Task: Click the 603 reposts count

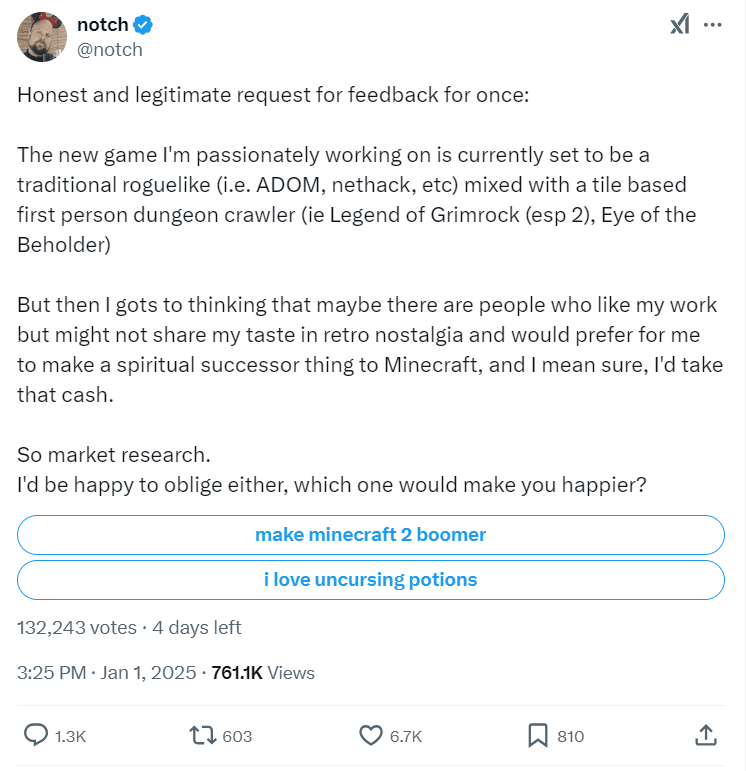Action: tap(237, 736)
